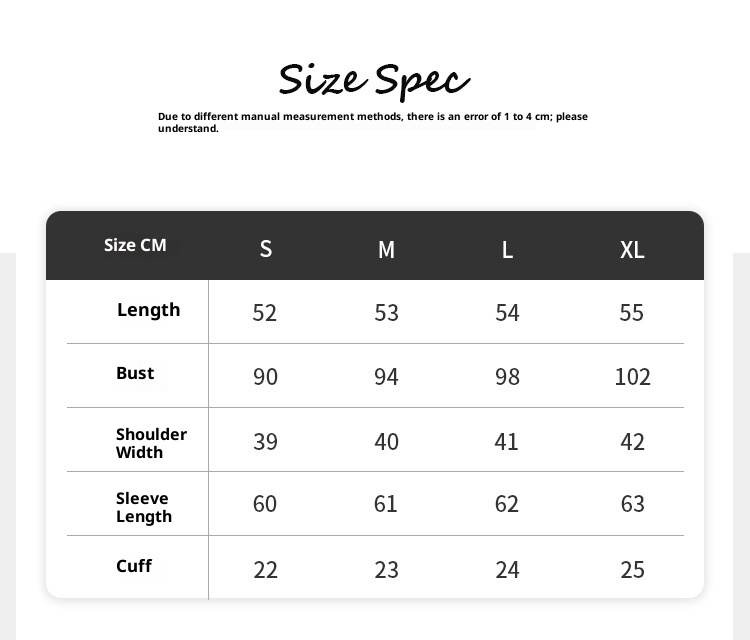Click the Cuff value 23 for size M
Viewport: 750px width, 640px height.
click(386, 570)
